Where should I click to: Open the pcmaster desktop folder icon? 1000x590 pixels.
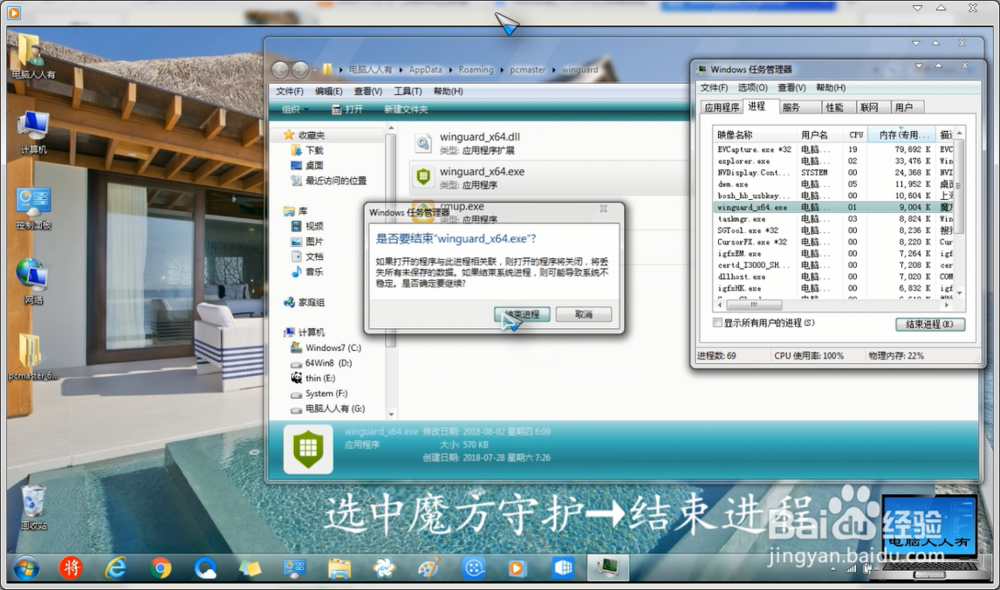(x=32, y=357)
